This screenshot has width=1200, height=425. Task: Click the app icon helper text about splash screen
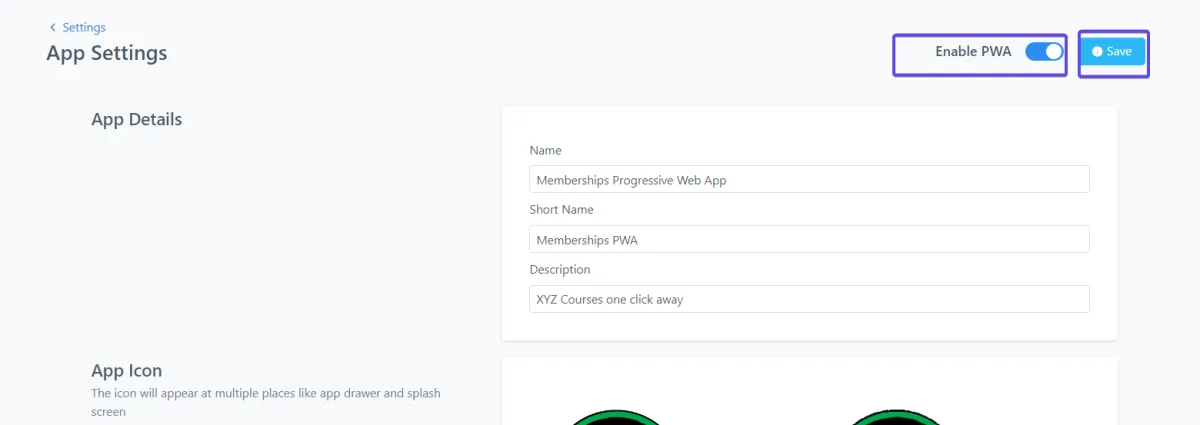[x=266, y=402]
